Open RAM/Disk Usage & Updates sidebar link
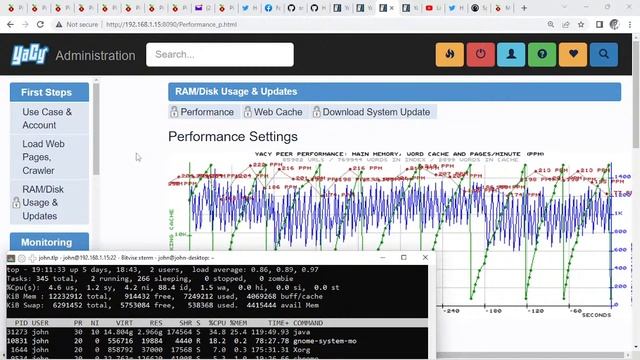Image resolution: width=640 pixels, height=360 pixels. pyautogui.click(x=49, y=202)
